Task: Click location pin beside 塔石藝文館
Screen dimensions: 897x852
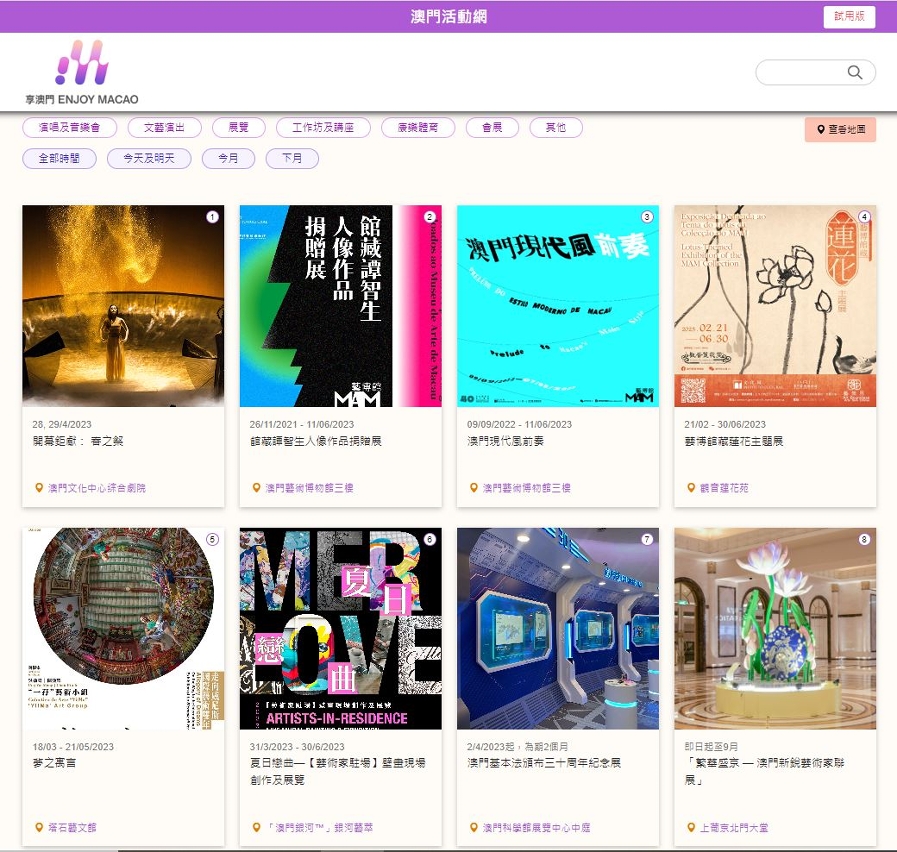Action: click(x=39, y=828)
